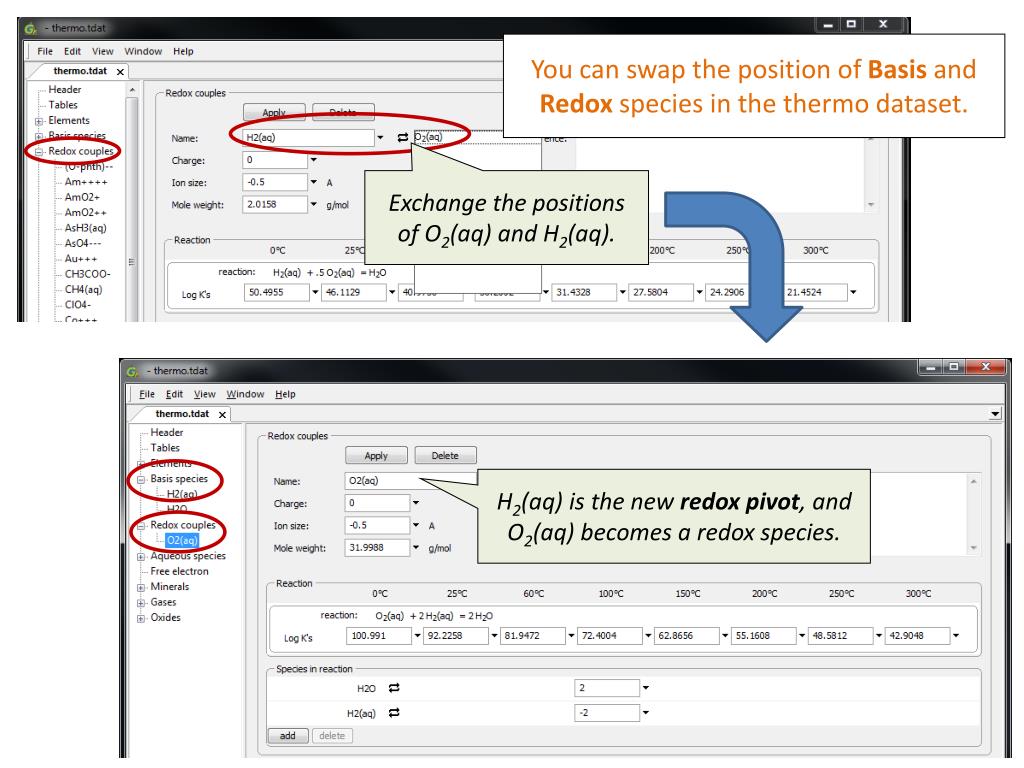
Task: Select Header in top window tree
Action: pos(65,89)
